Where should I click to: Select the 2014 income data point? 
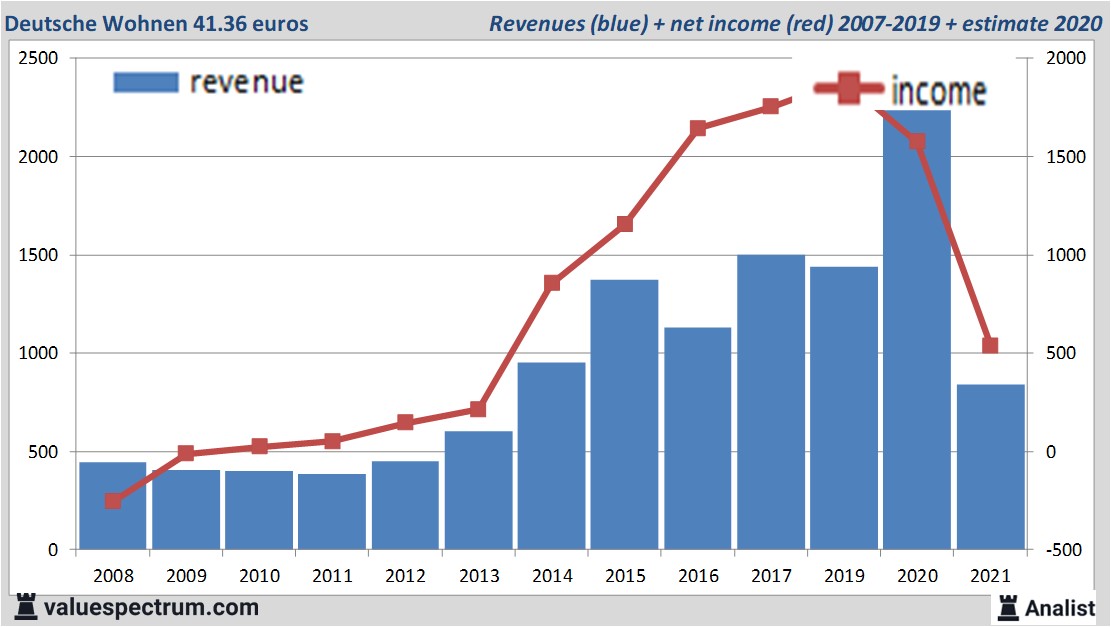551,283
